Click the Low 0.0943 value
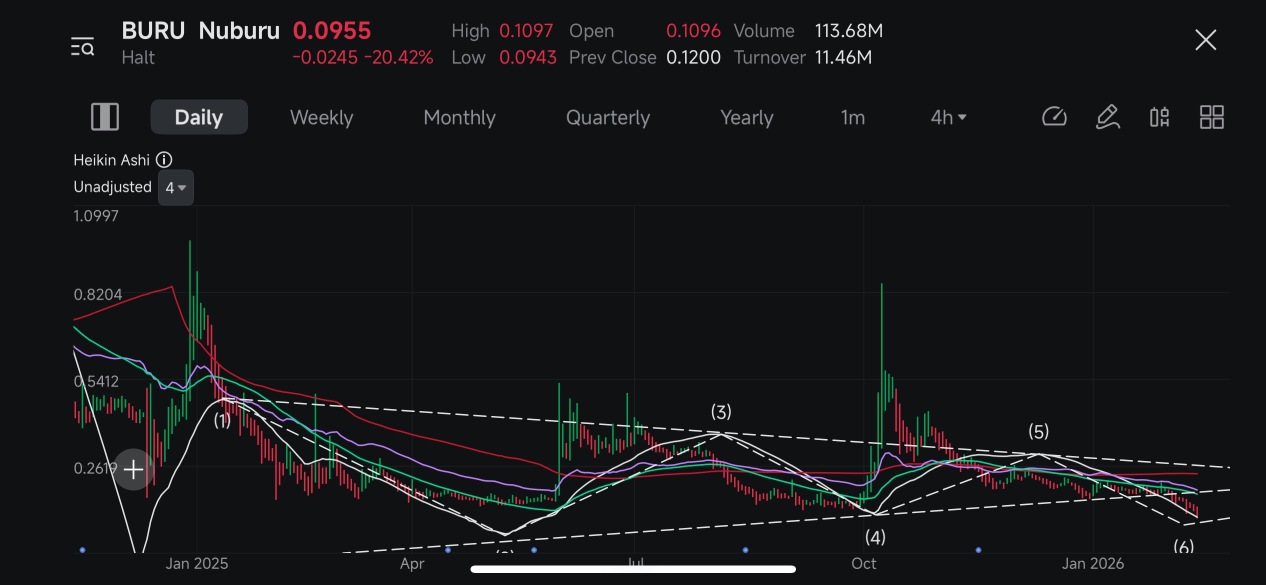This screenshot has height=585, width=1266. (528, 58)
